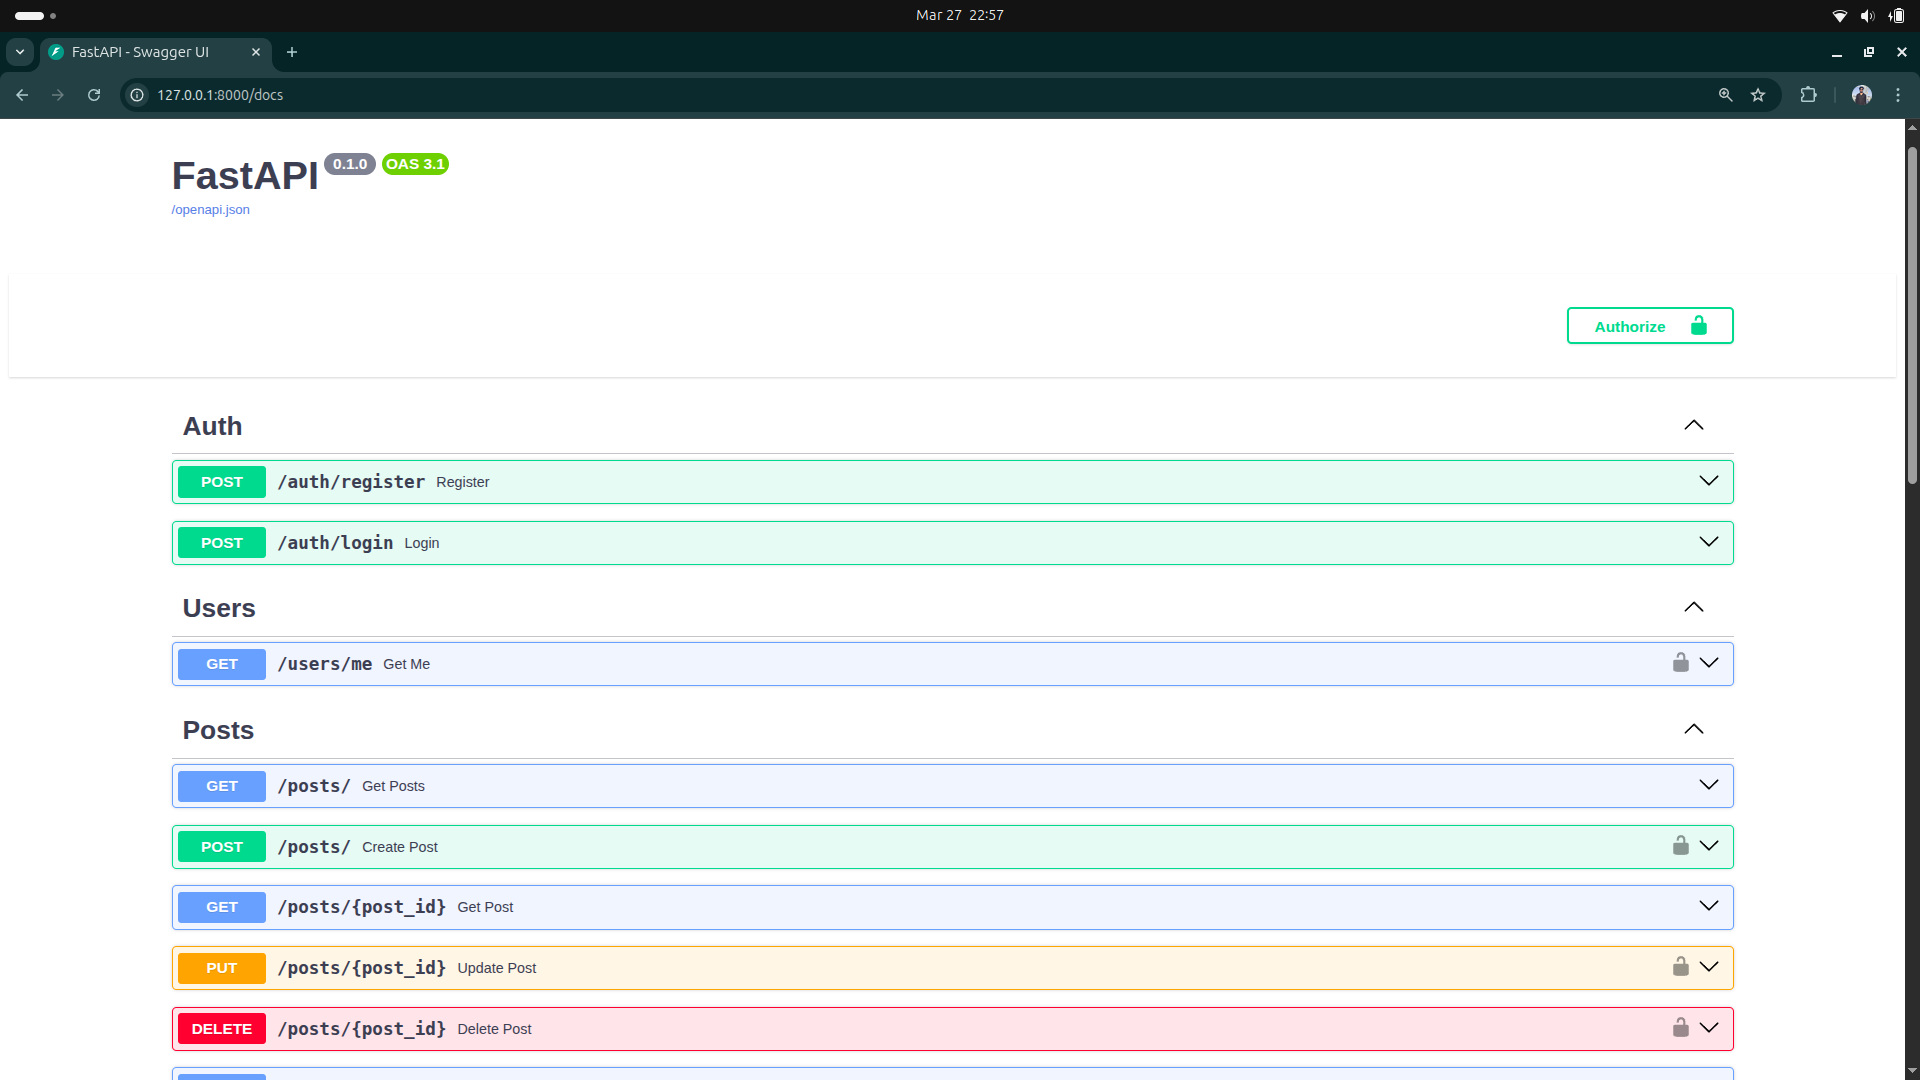Click lock icon on DELETE Delete Post row
The image size is (1920, 1080).
pos(1680,1028)
